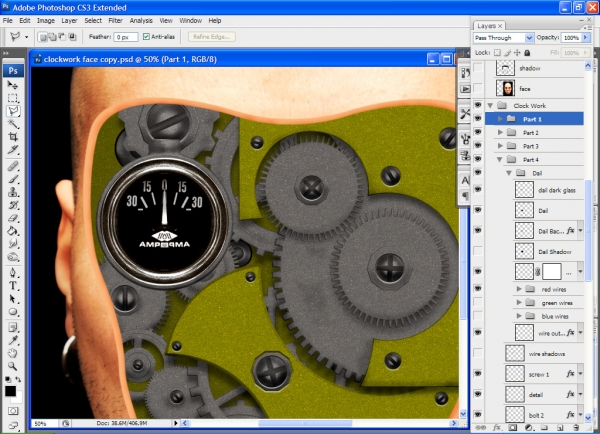Hide the Part 3 group
The image size is (600, 434).
[x=478, y=145]
